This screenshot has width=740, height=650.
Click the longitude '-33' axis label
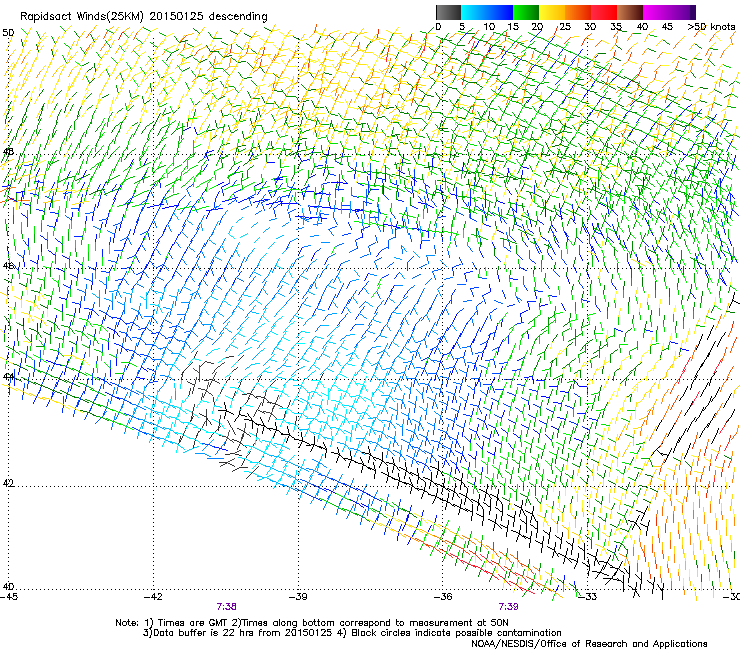(x=588, y=597)
